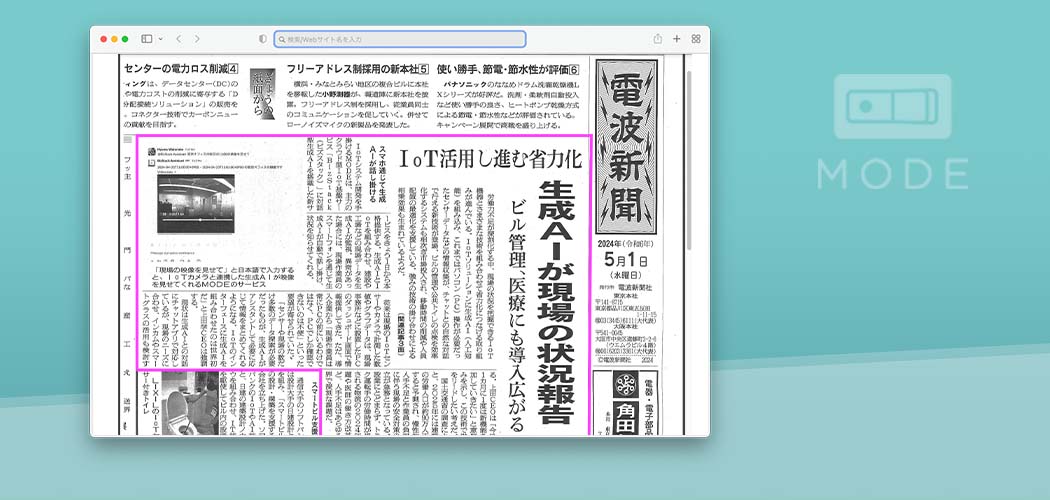This screenshot has width=1050, height=500.
Task: Click the green fullscreen window button
Action: (124, 39)
